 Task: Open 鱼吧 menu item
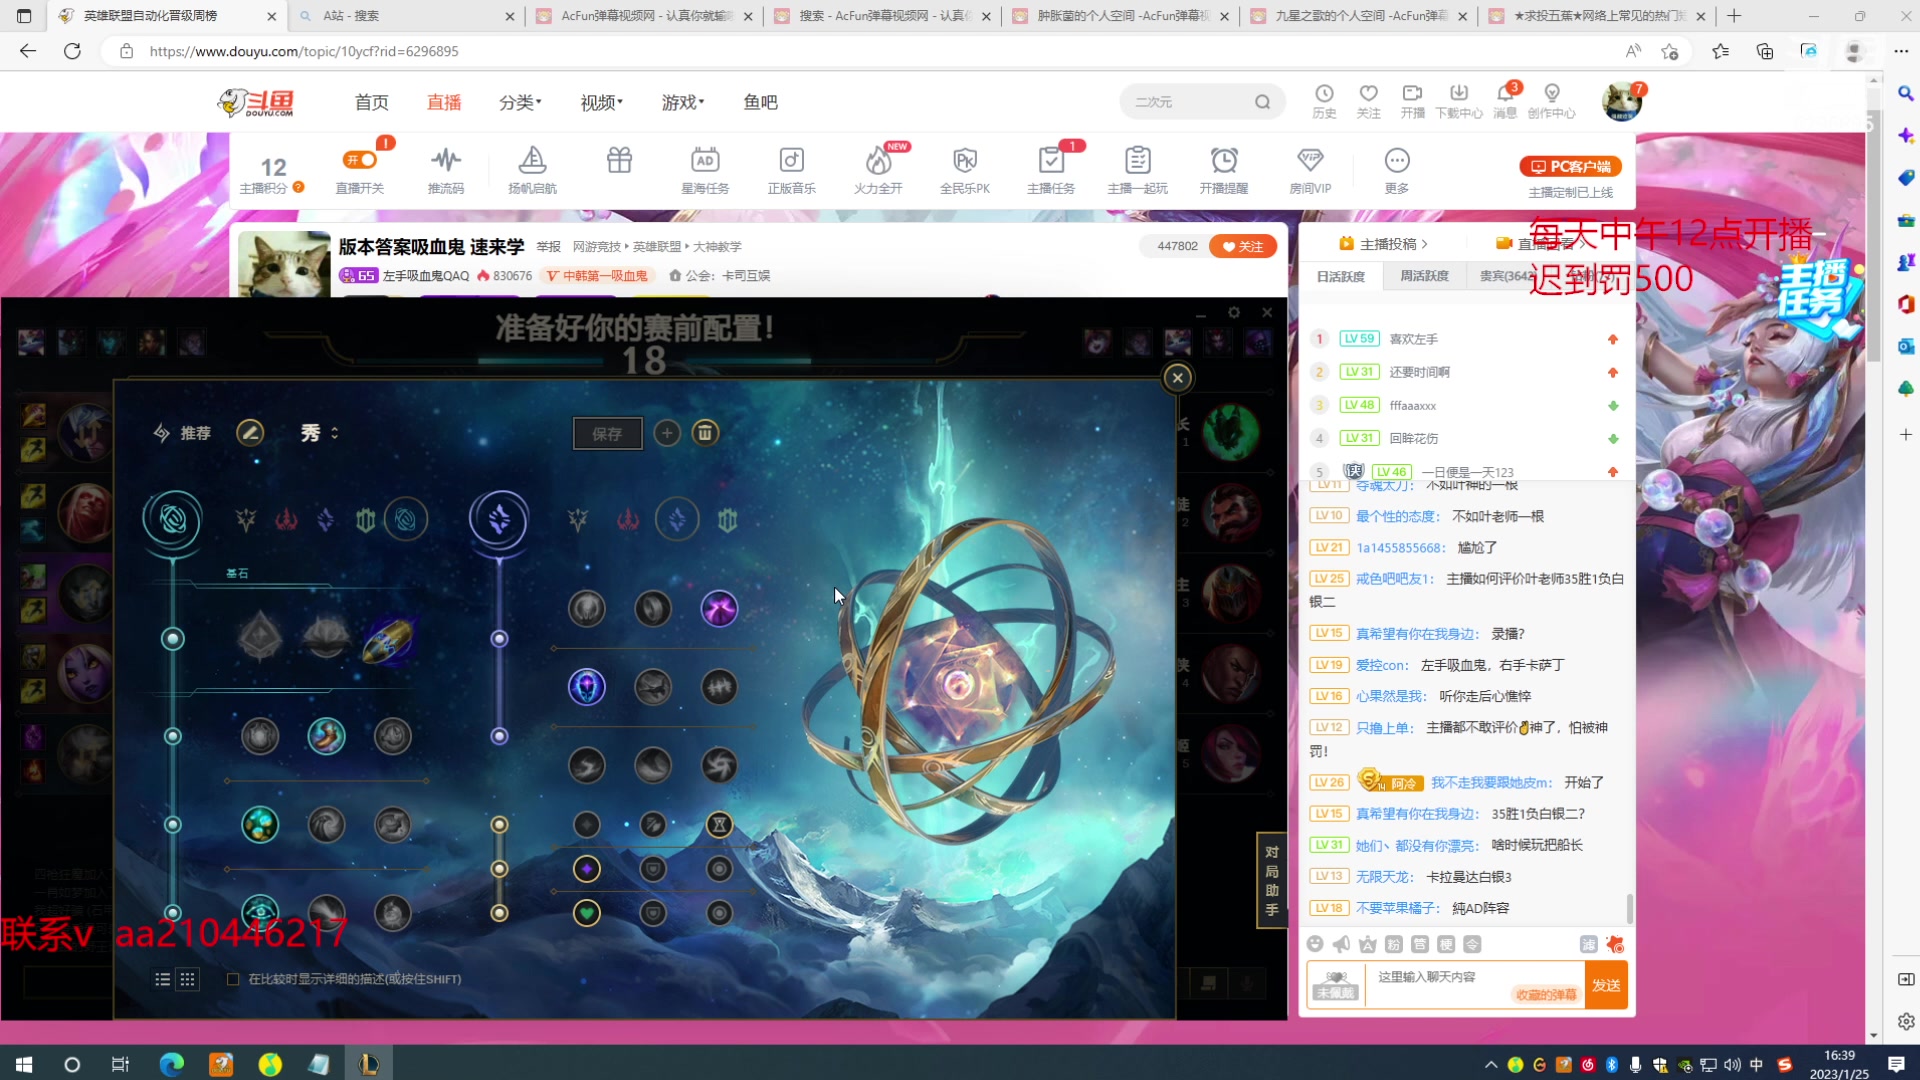click(x=760, y=102)
